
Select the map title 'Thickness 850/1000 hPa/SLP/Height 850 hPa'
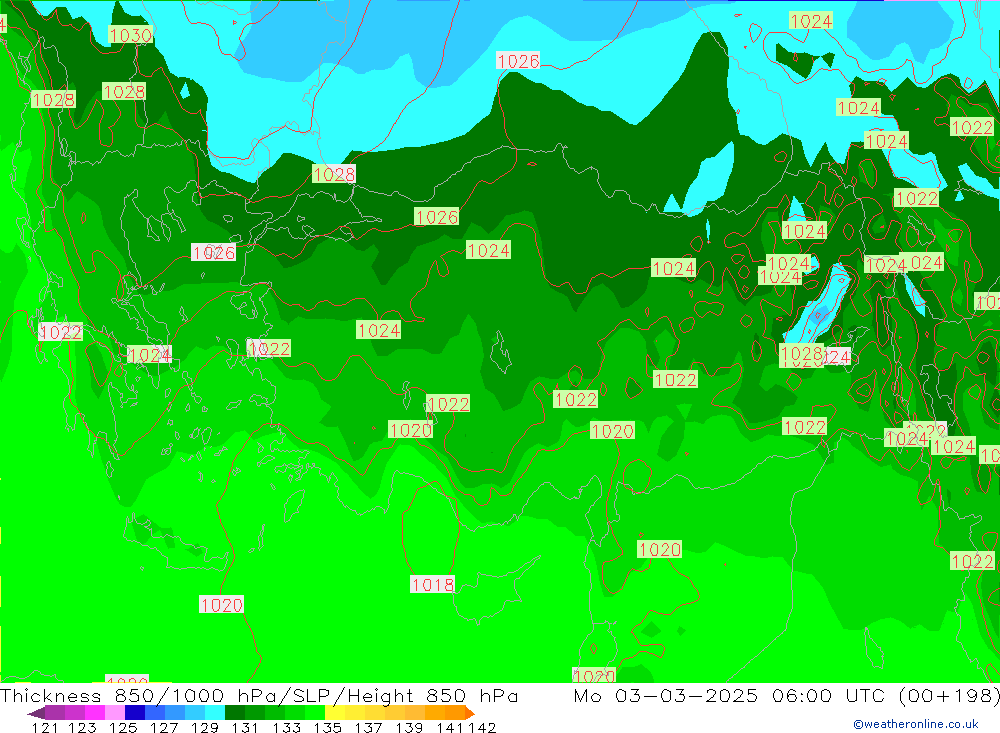click(x=259, y=695)
